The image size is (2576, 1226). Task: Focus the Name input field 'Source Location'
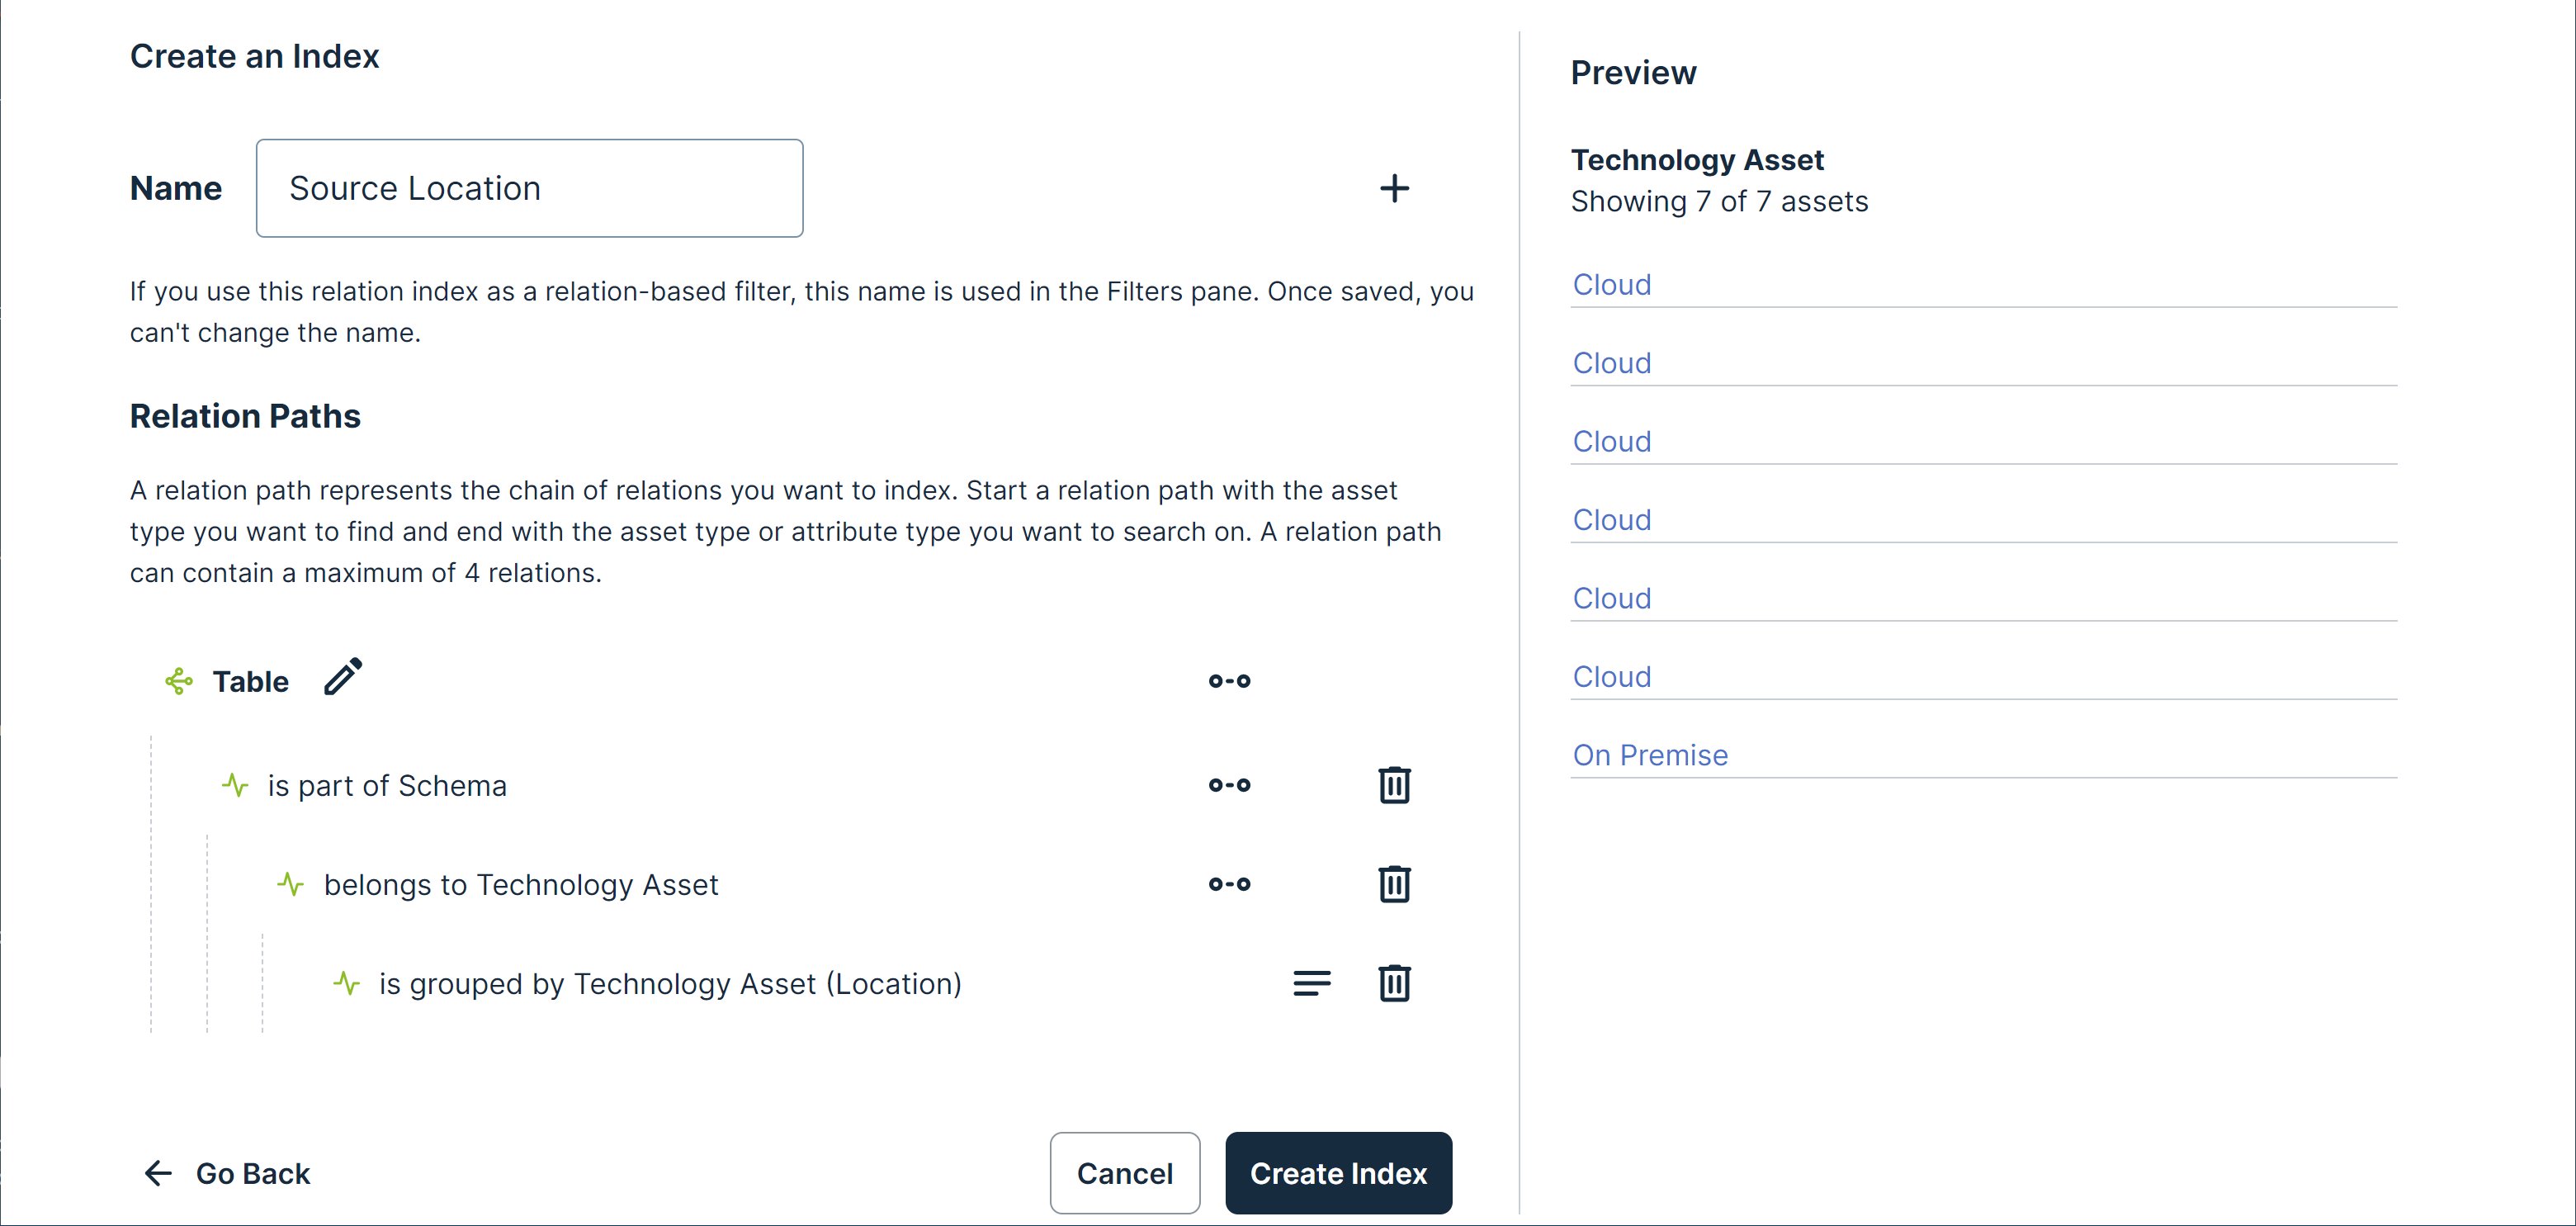[x=529, y=188]
